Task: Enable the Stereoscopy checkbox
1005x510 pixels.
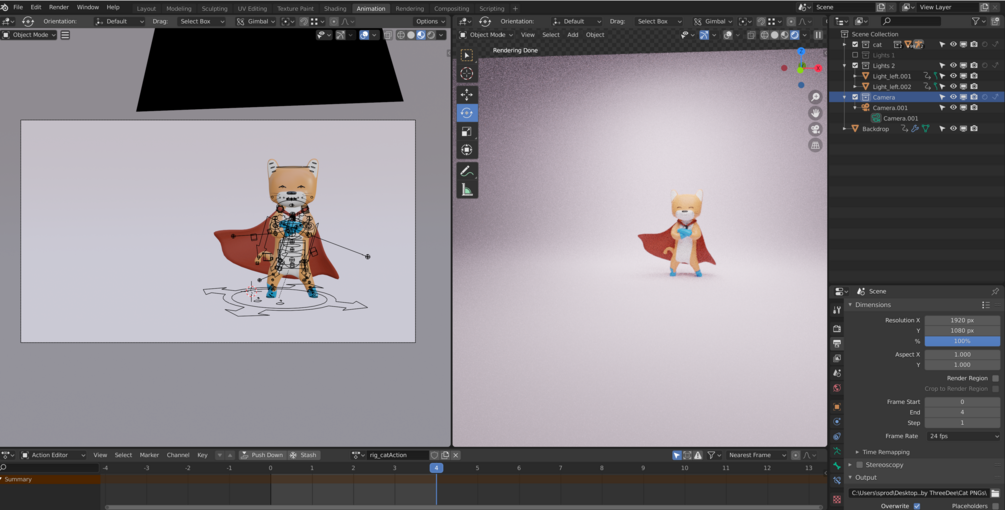Action: pos(860,465)
